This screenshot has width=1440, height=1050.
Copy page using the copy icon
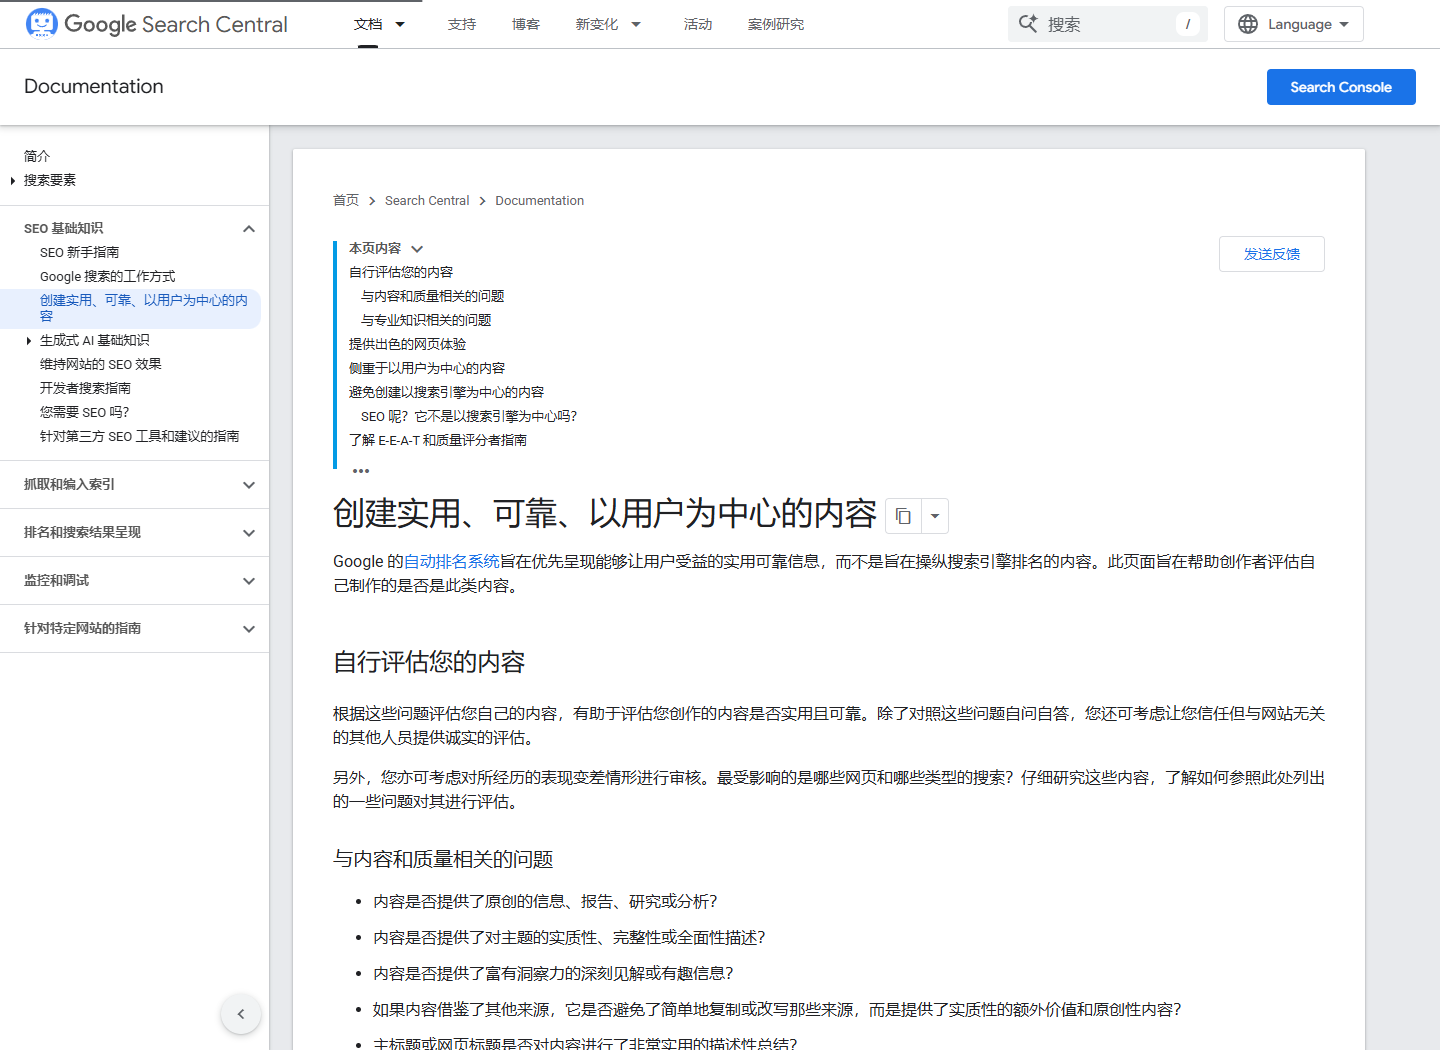click(903, 516)
